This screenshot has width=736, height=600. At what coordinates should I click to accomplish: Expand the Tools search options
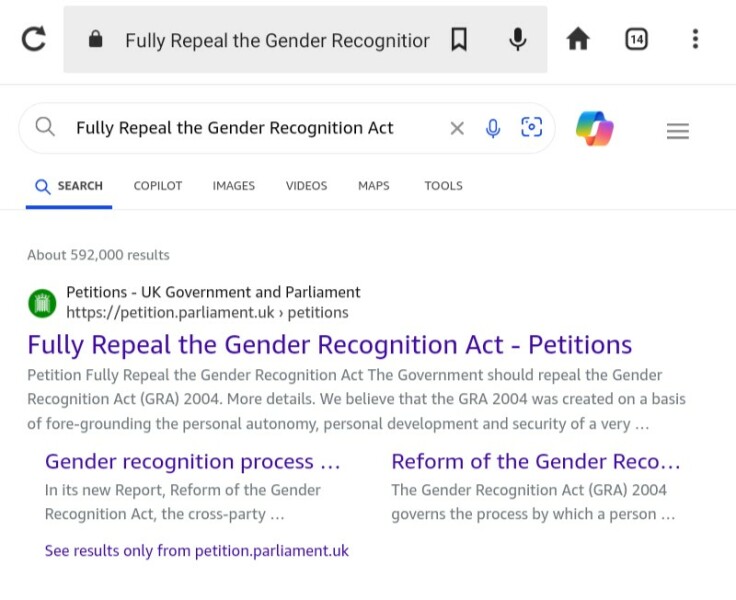coord(443,186)
